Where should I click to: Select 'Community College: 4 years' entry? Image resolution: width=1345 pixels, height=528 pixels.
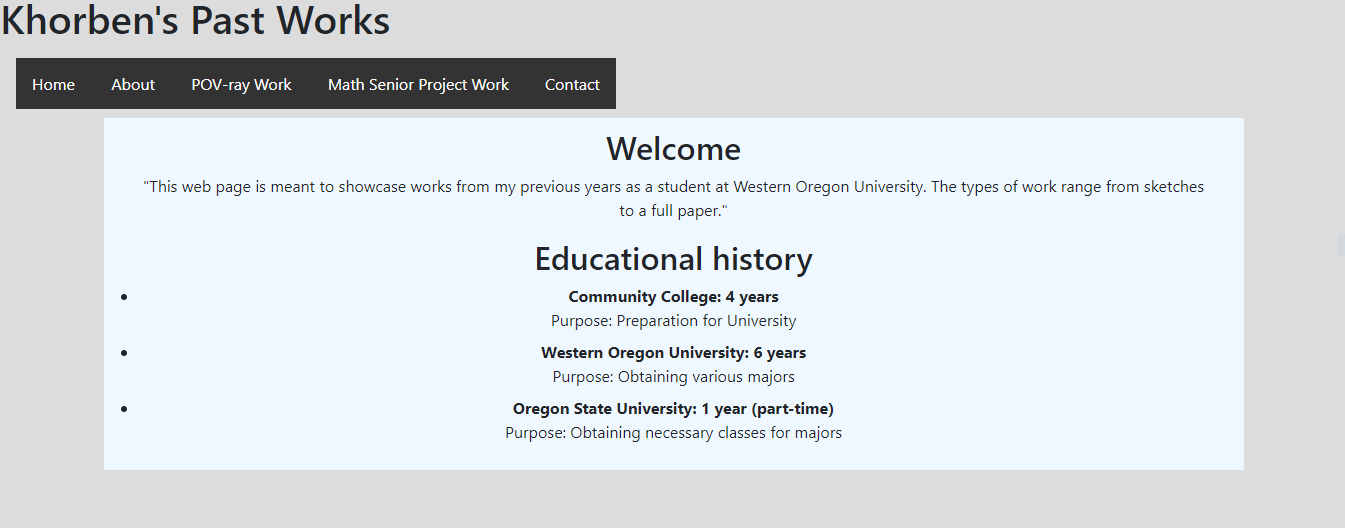coord(673,297)
